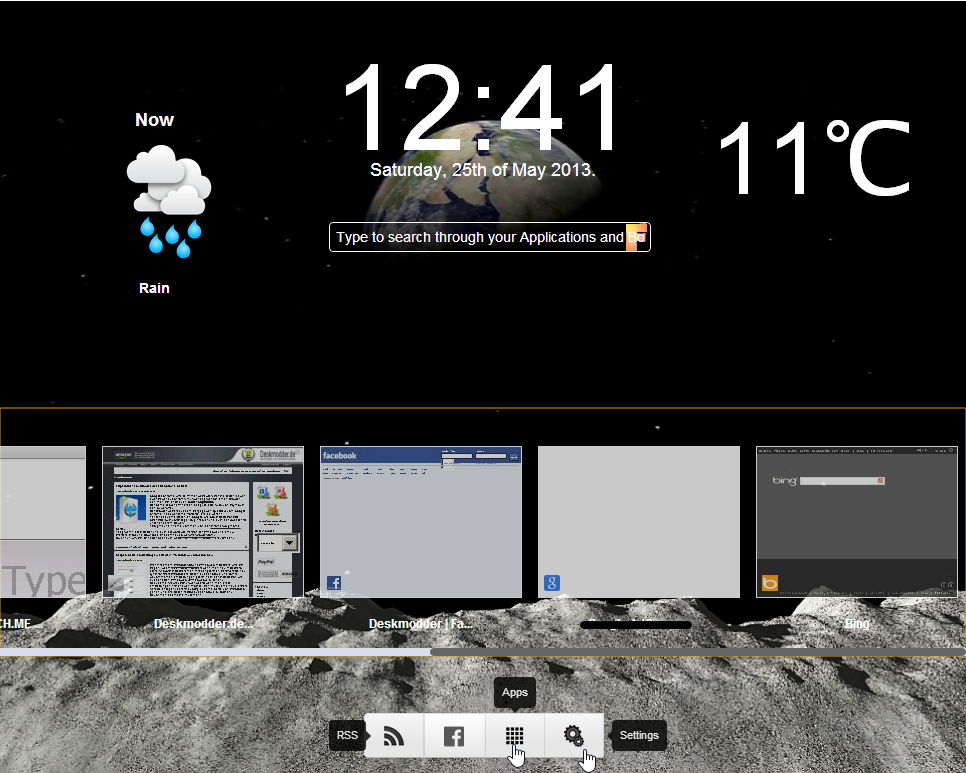Image resolution: width=966 pixels, height=773 pixels.
Task: Click the Bing favicon on the Bing thumbnail
Action: pyautogui.click(x=770, y=583)
